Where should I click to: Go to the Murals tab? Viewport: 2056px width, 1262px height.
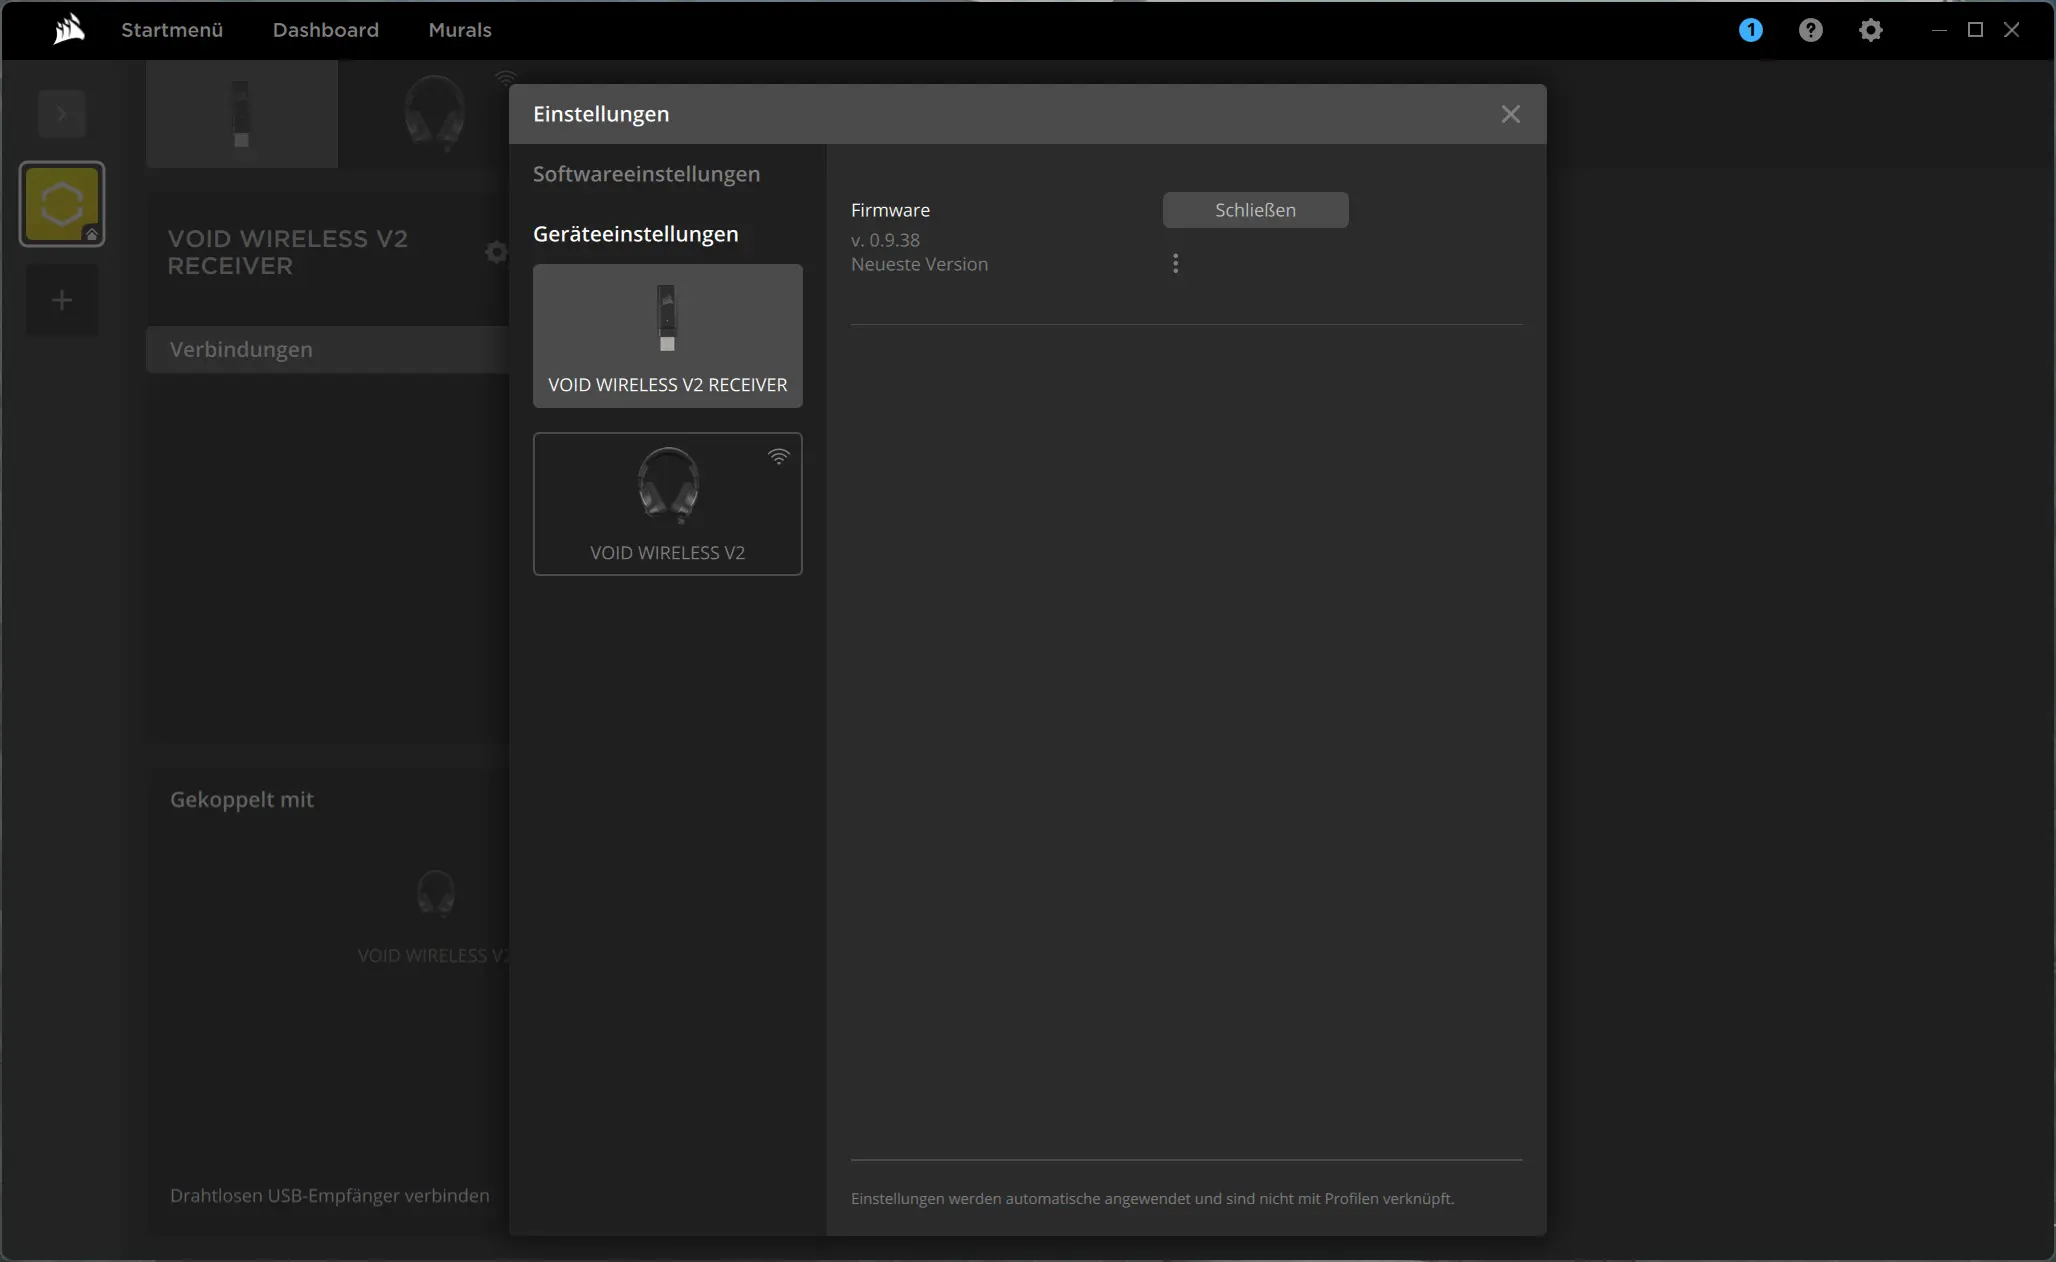460,30
